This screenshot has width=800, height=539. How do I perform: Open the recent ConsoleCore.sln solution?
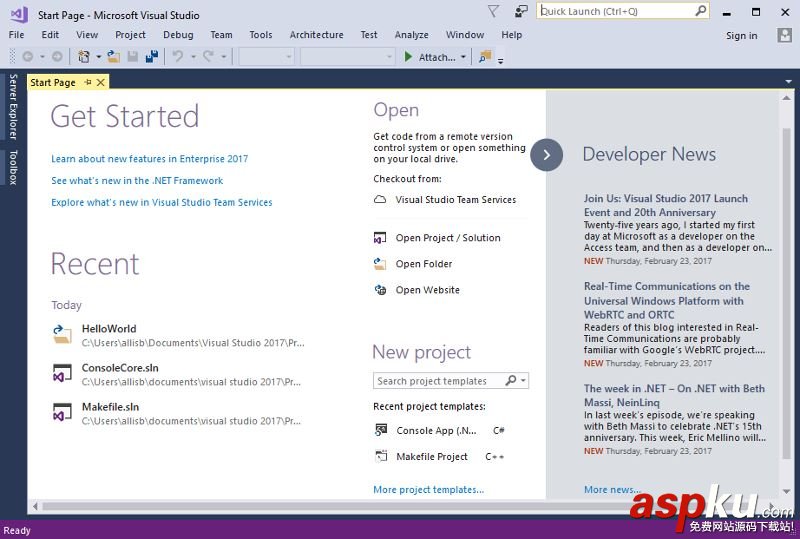pyautogui.click(x=179, y=374)
